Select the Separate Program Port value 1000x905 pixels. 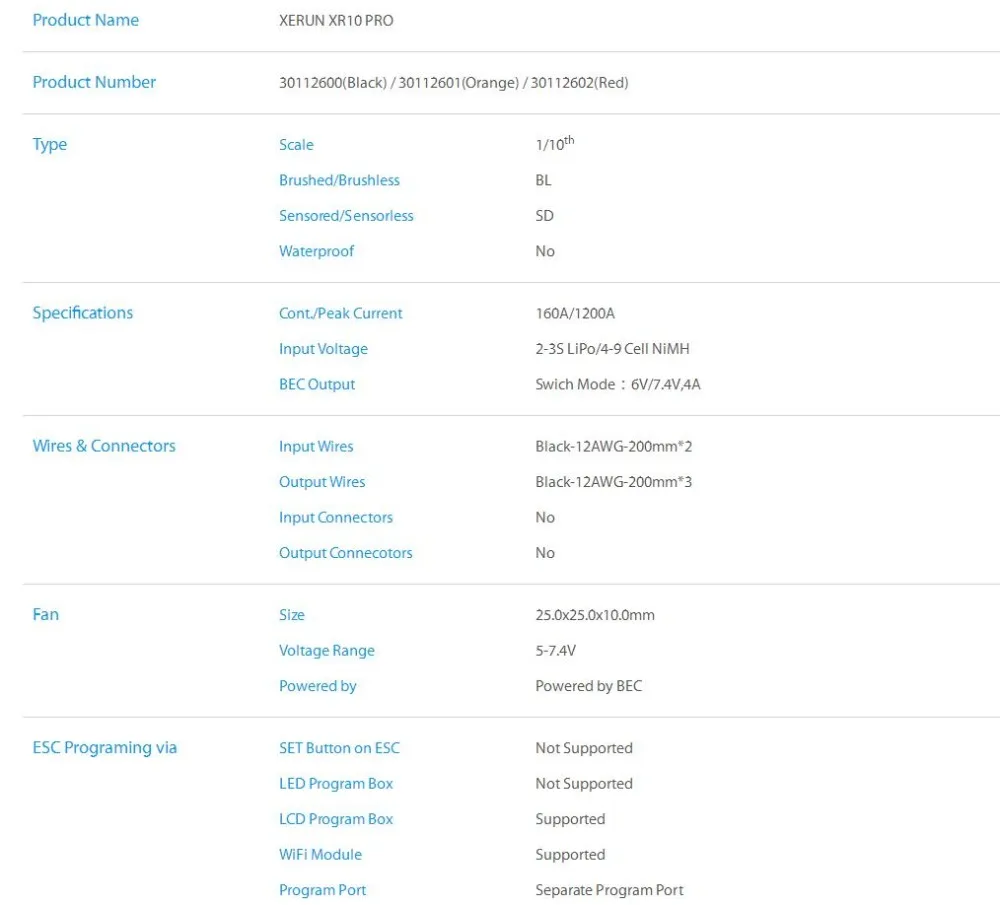click(x=609, y=890)
